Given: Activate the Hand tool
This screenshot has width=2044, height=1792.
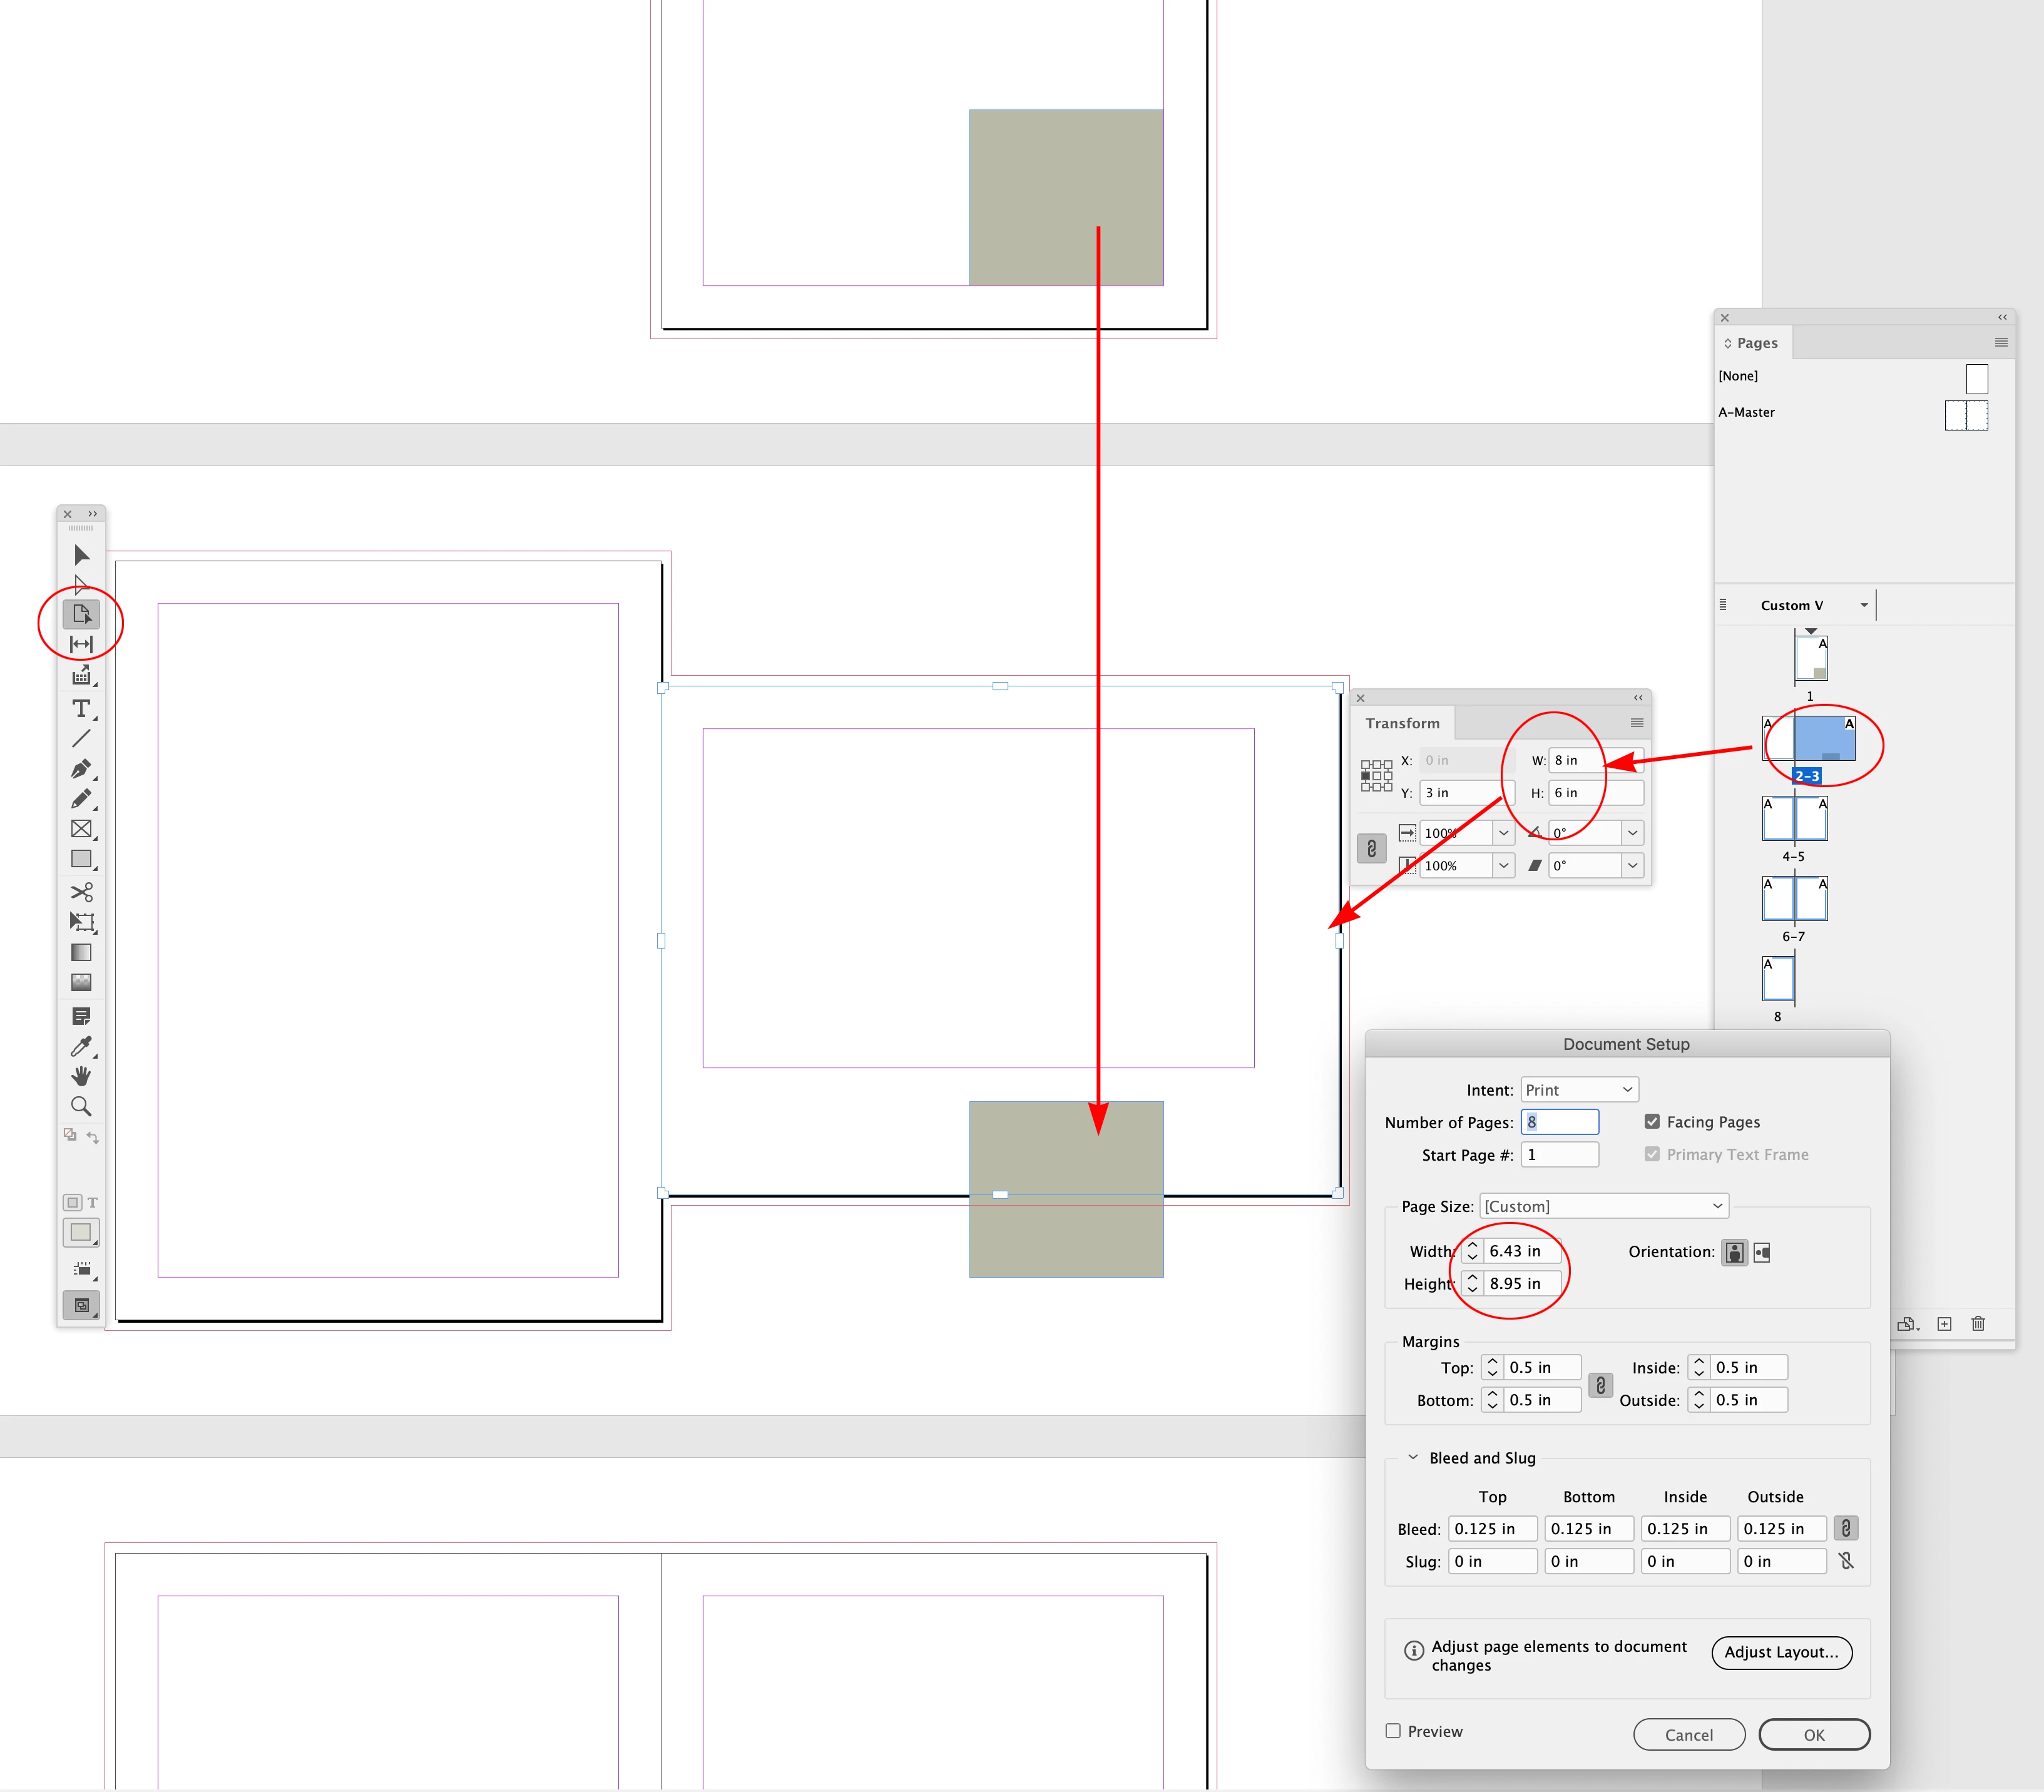Looking at the screenshot, I should (81, 1076).
